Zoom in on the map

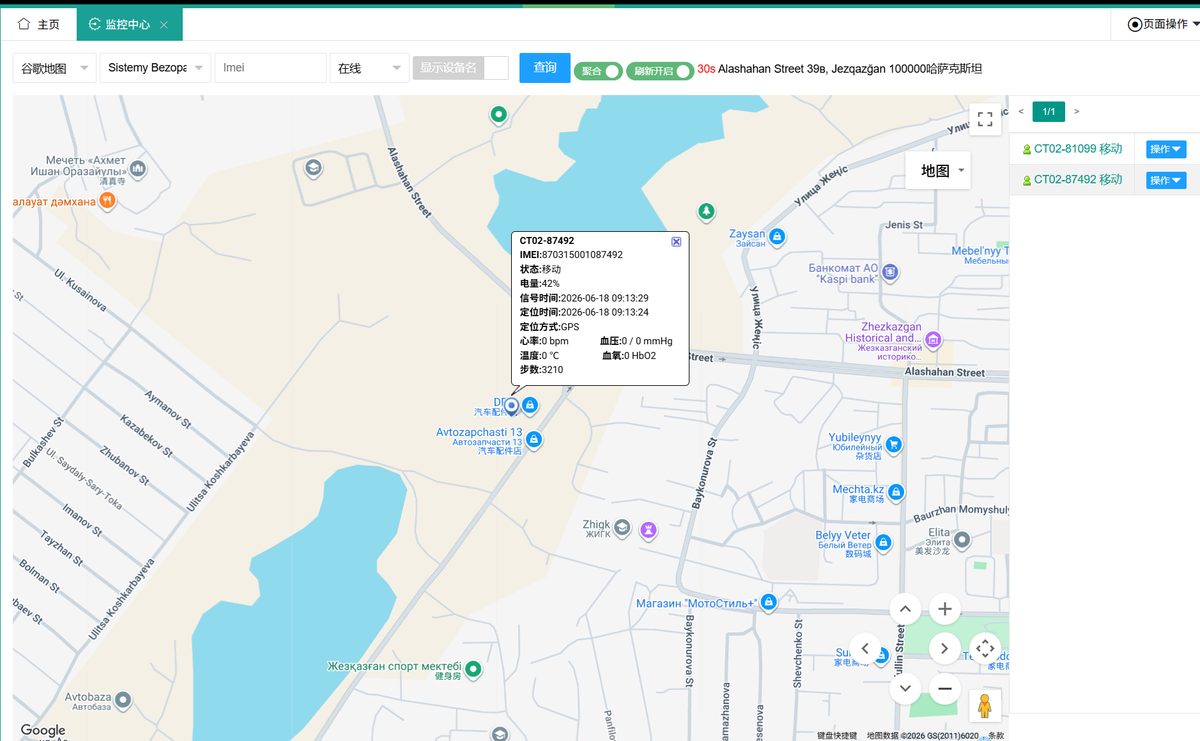(945, 608)
